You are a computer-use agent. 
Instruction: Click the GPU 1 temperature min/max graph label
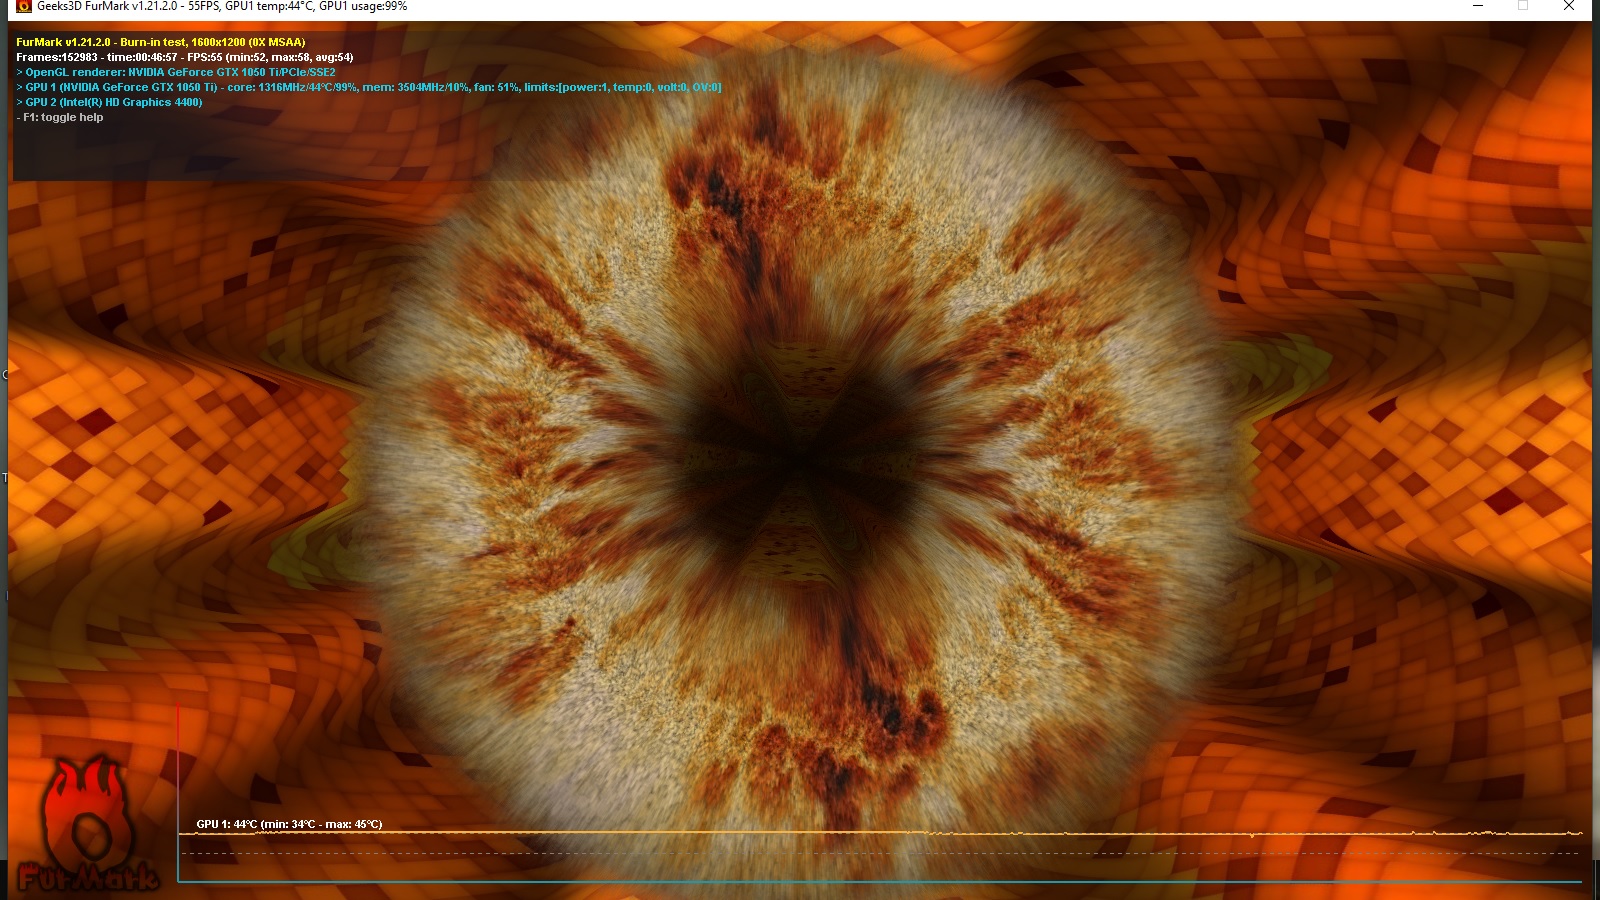289,824
